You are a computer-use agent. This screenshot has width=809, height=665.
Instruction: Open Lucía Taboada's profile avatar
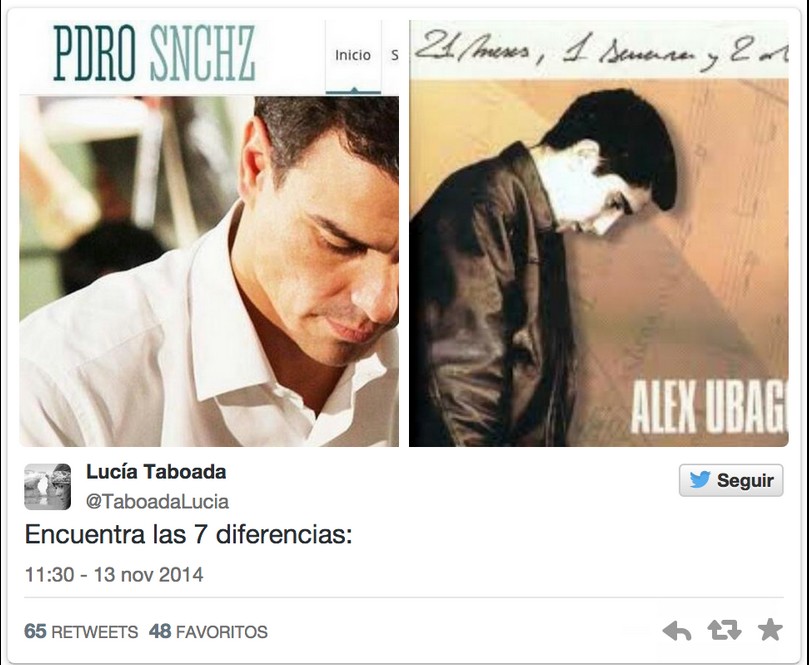[x=47, y=486]
